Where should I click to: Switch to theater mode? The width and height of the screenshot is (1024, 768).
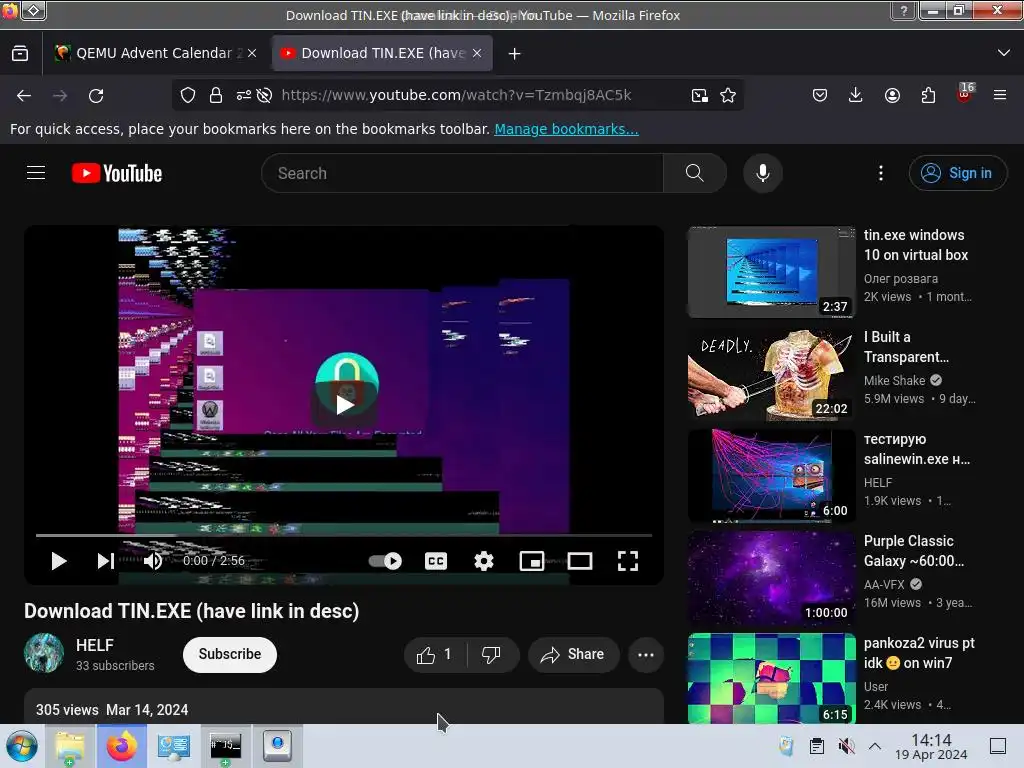pos(580,561)
